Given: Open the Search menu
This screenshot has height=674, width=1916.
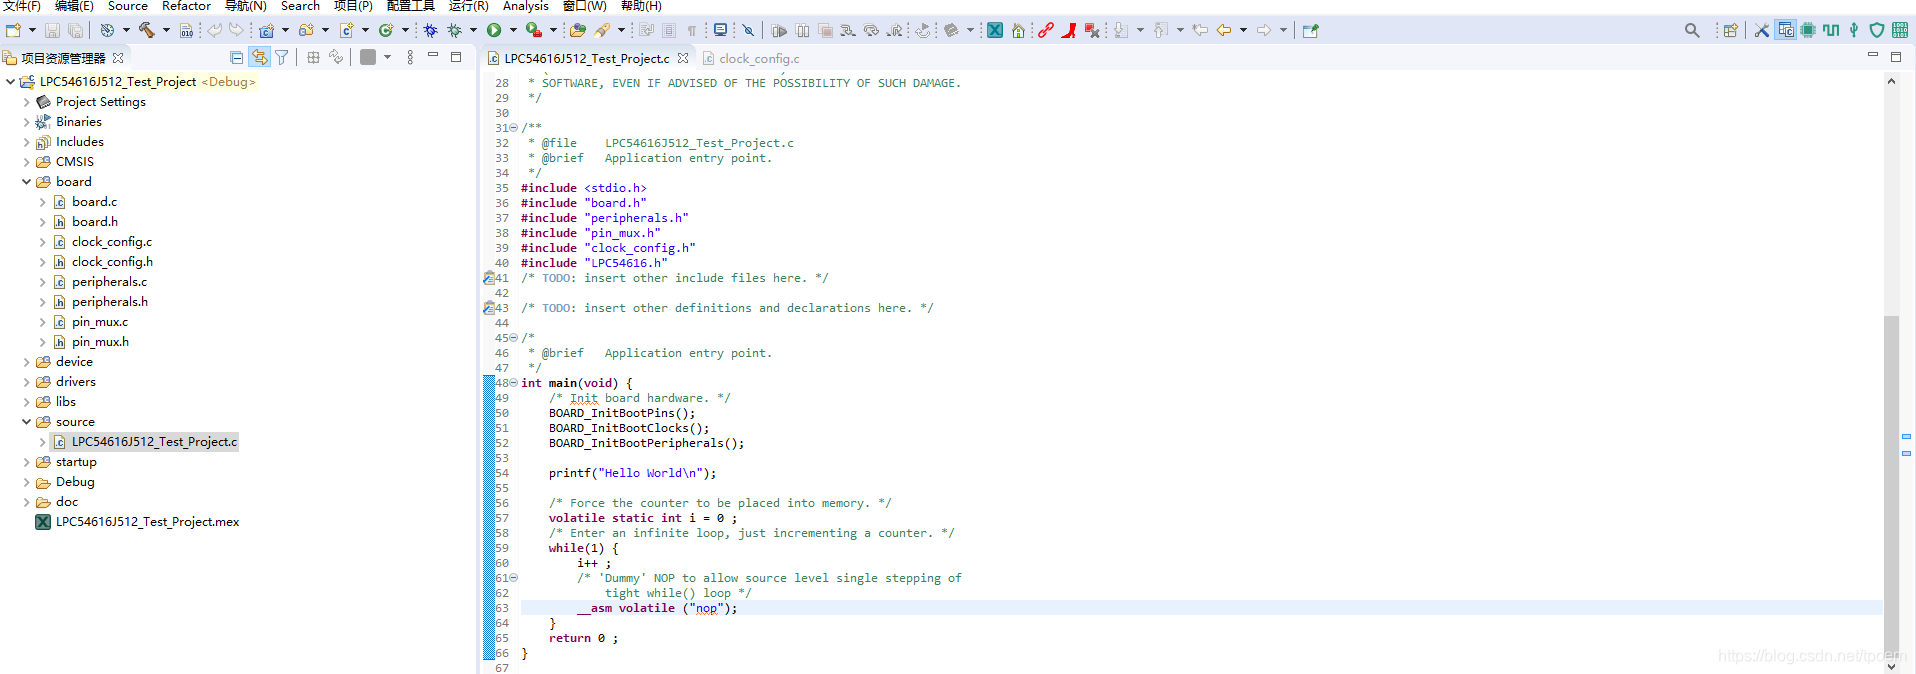Looking at the screenshot, I should (300, 6).
